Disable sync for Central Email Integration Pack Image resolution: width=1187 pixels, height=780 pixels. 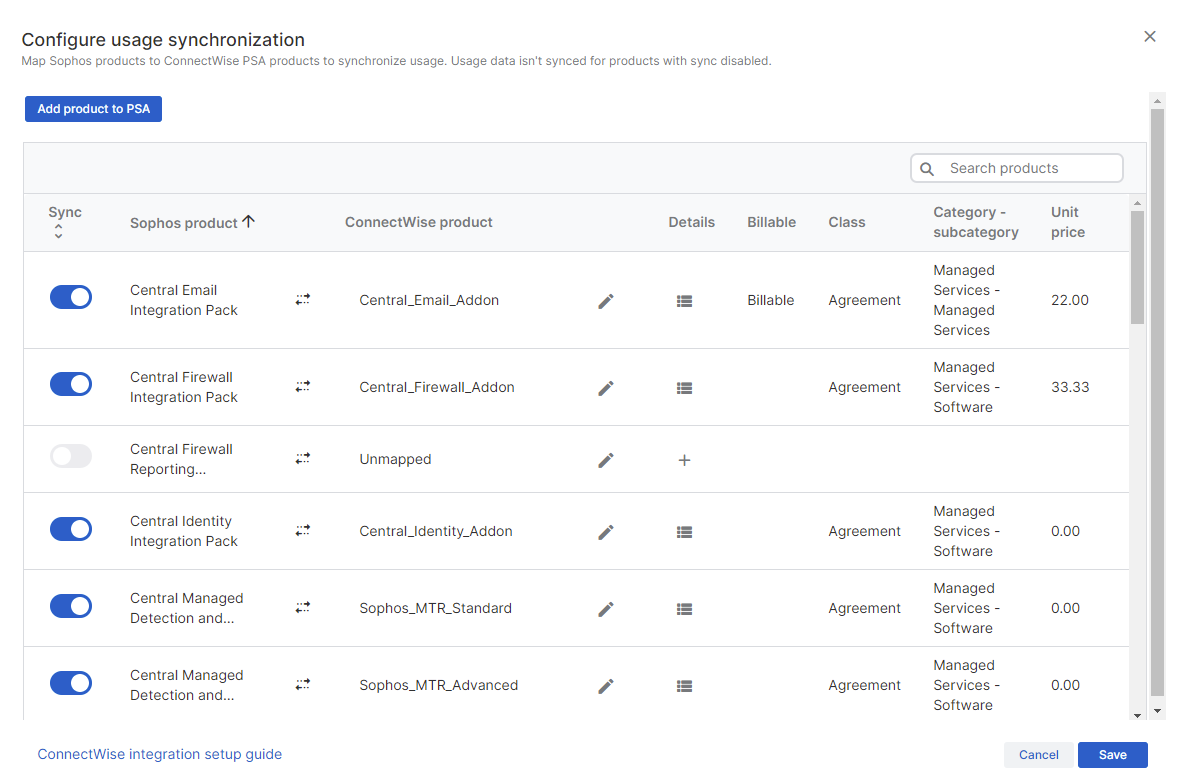coord(71,297)
